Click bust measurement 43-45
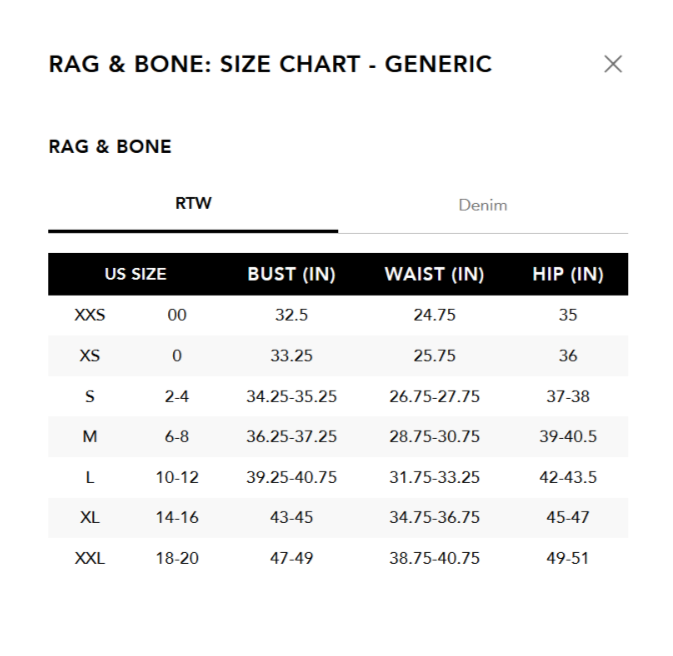Image resolution: width=673 pixels, height=656 pixels. [291, 518]
